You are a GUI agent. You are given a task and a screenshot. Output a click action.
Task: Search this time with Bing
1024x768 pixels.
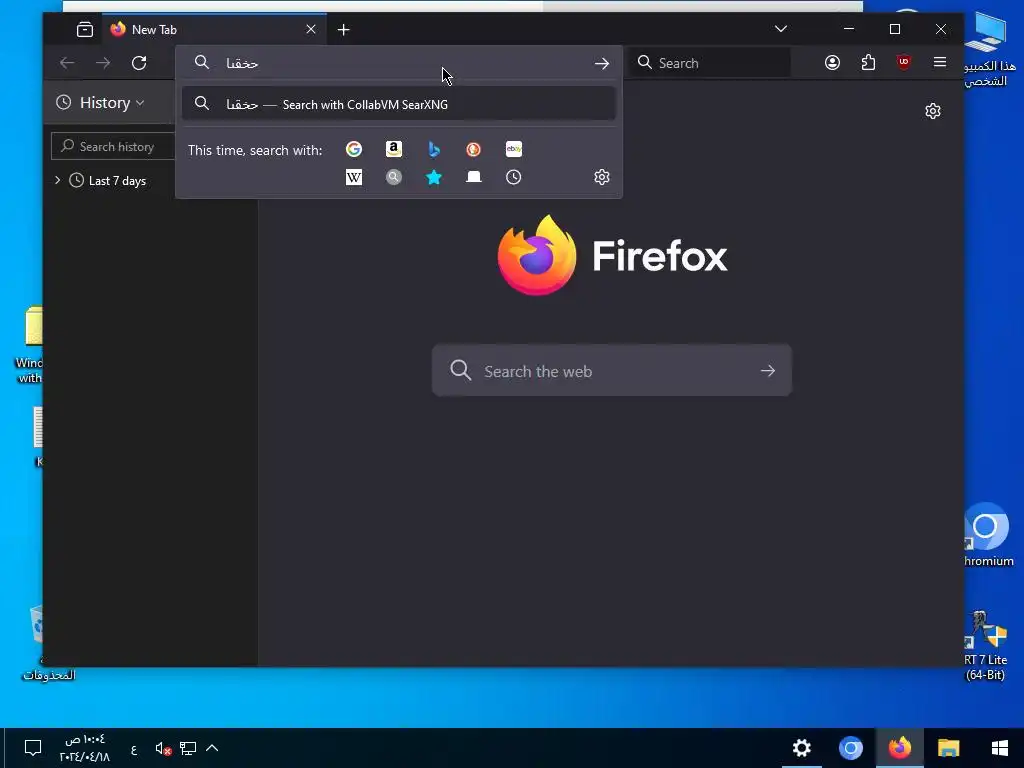point(434,150)
